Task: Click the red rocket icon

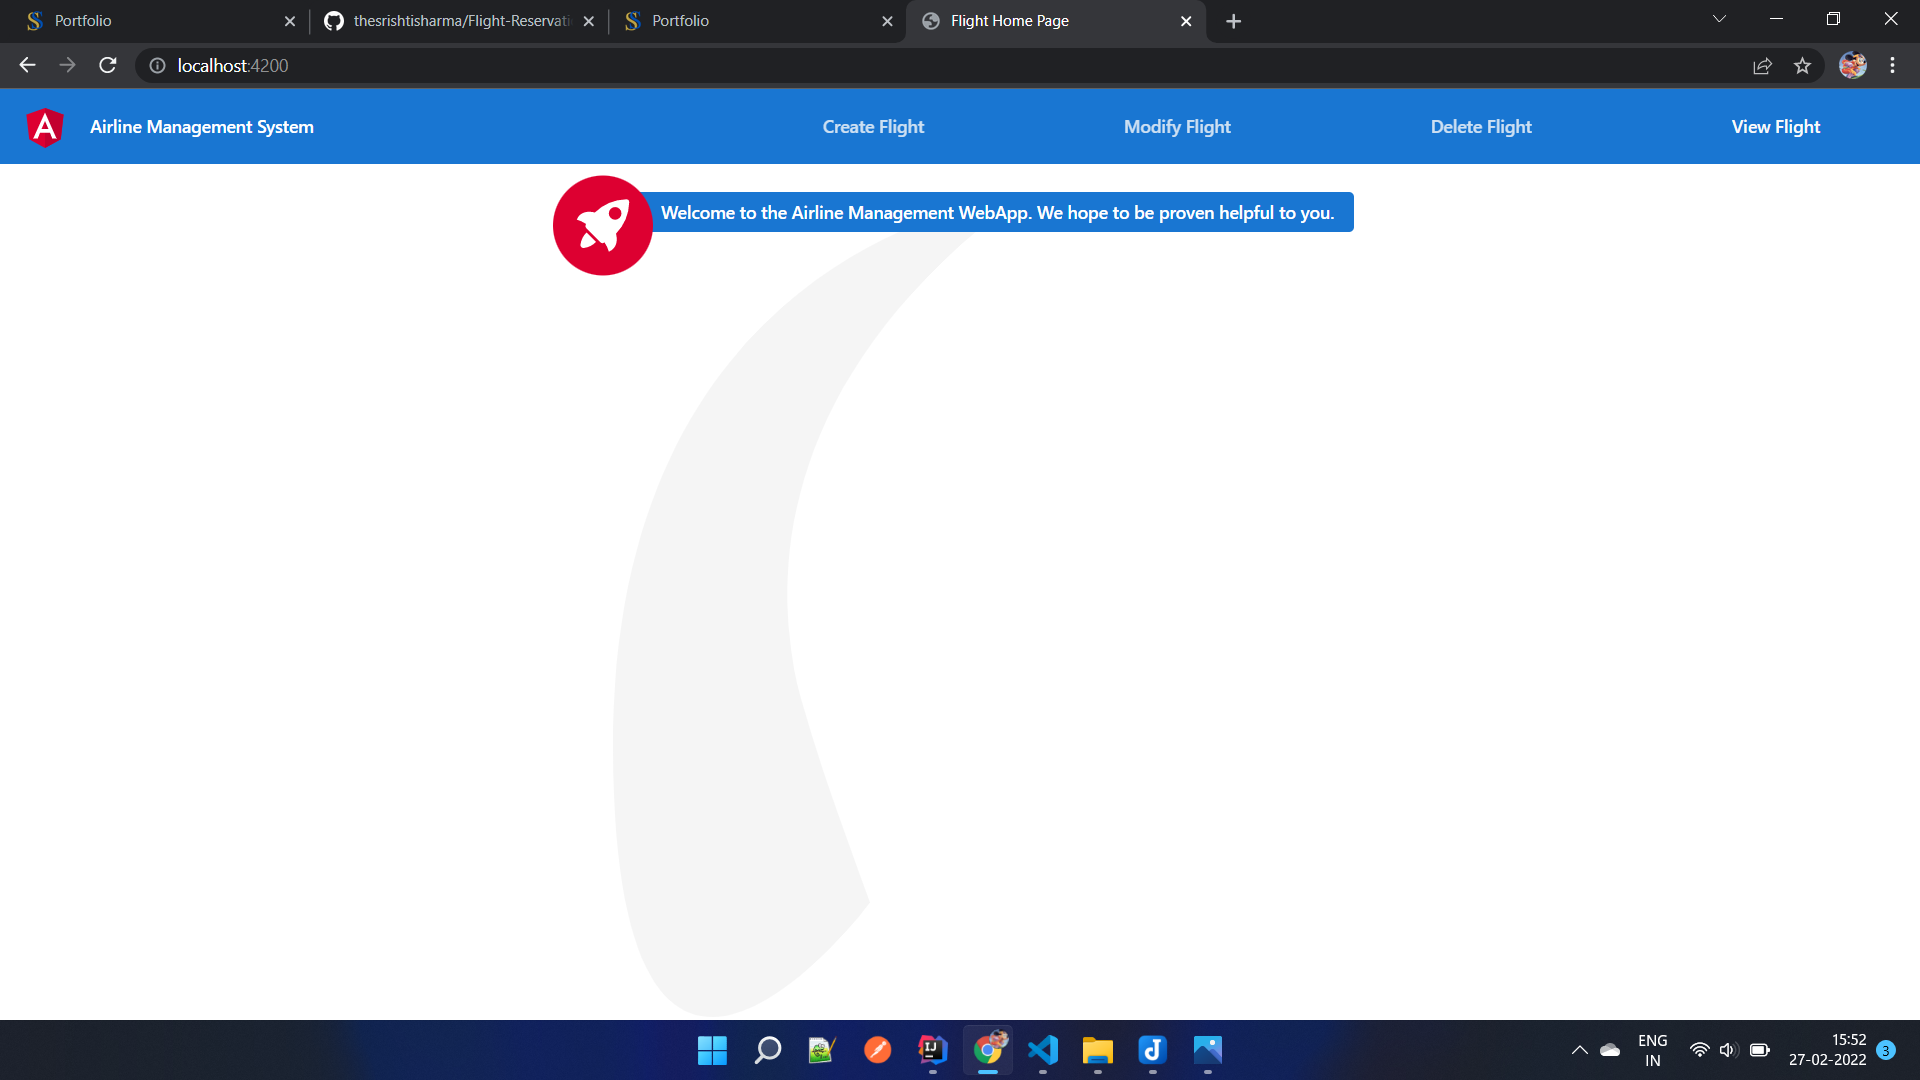Action: coord(602,225)
